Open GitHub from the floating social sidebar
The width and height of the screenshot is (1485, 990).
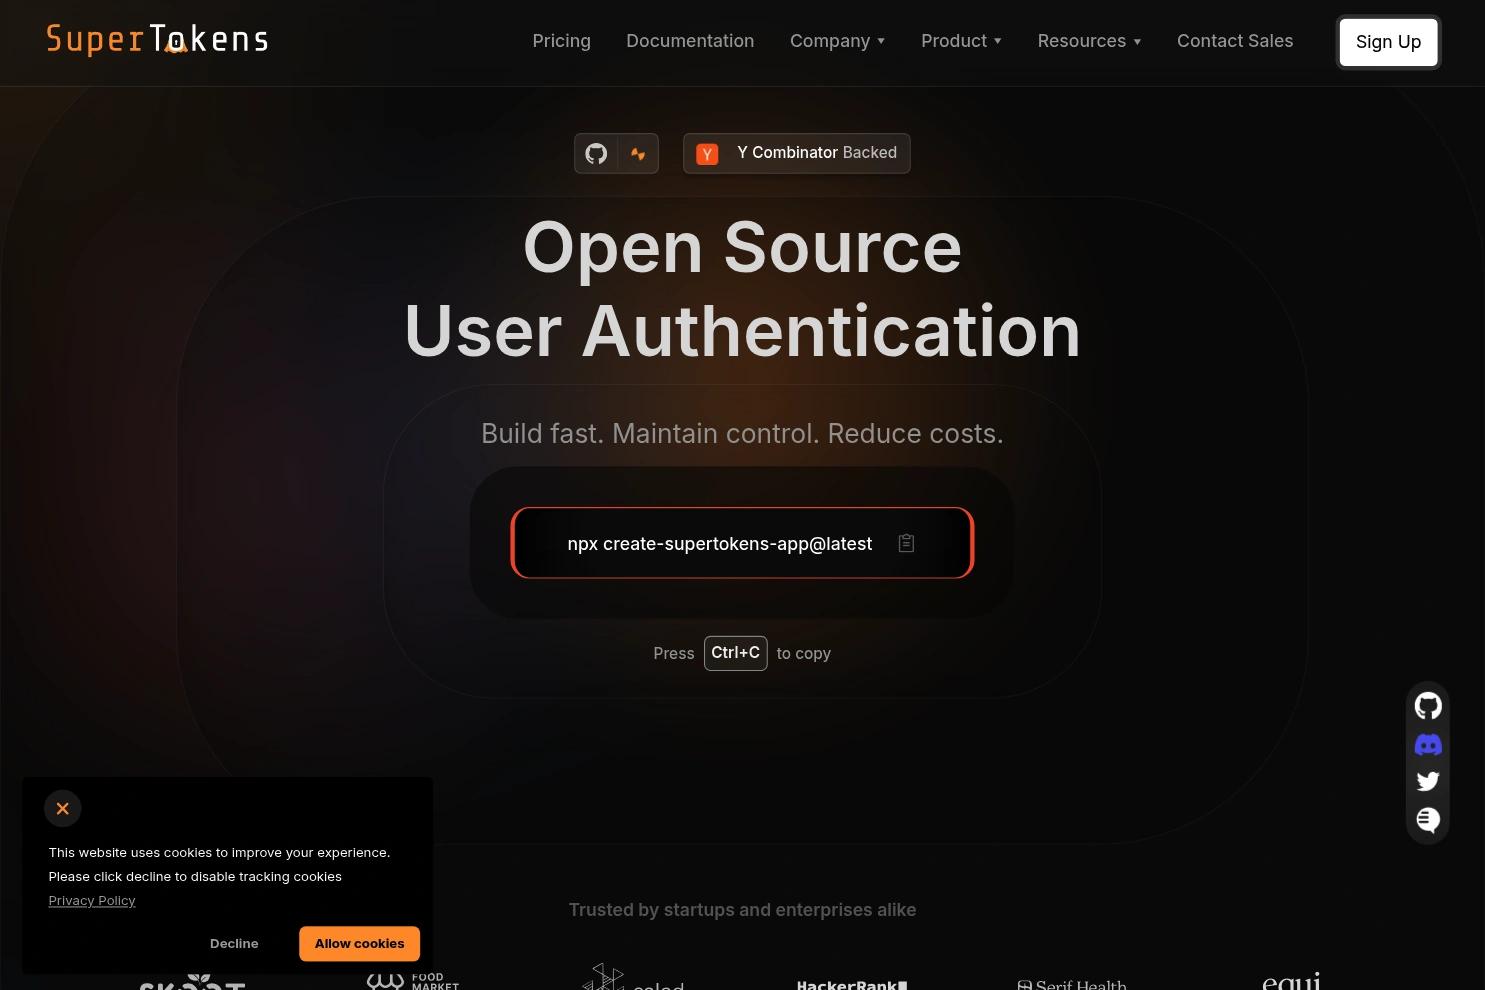1428,706
